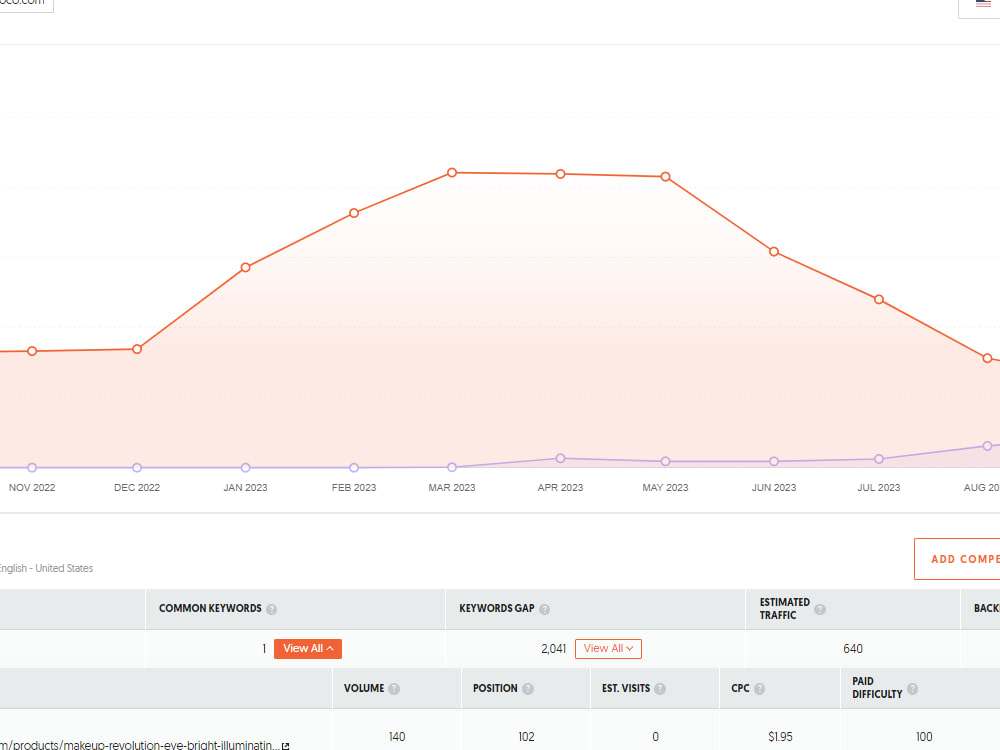Click the orange data point for Feb 2023
Screen dimensions: 1000x750
tap(354, 213)
